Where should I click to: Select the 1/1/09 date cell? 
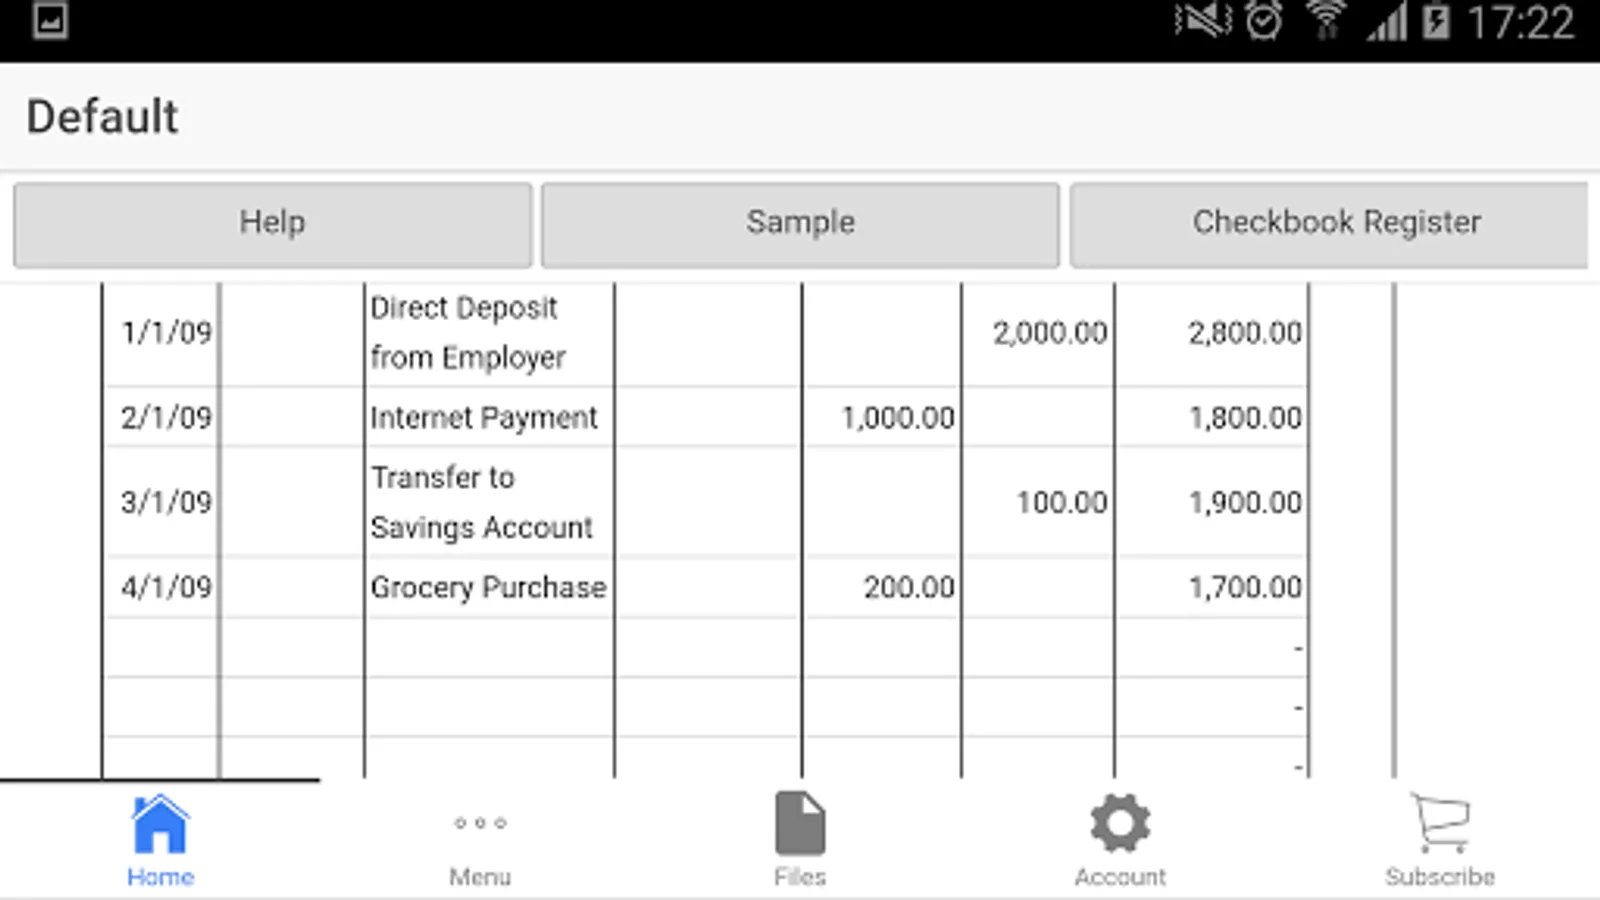(162, 333)
